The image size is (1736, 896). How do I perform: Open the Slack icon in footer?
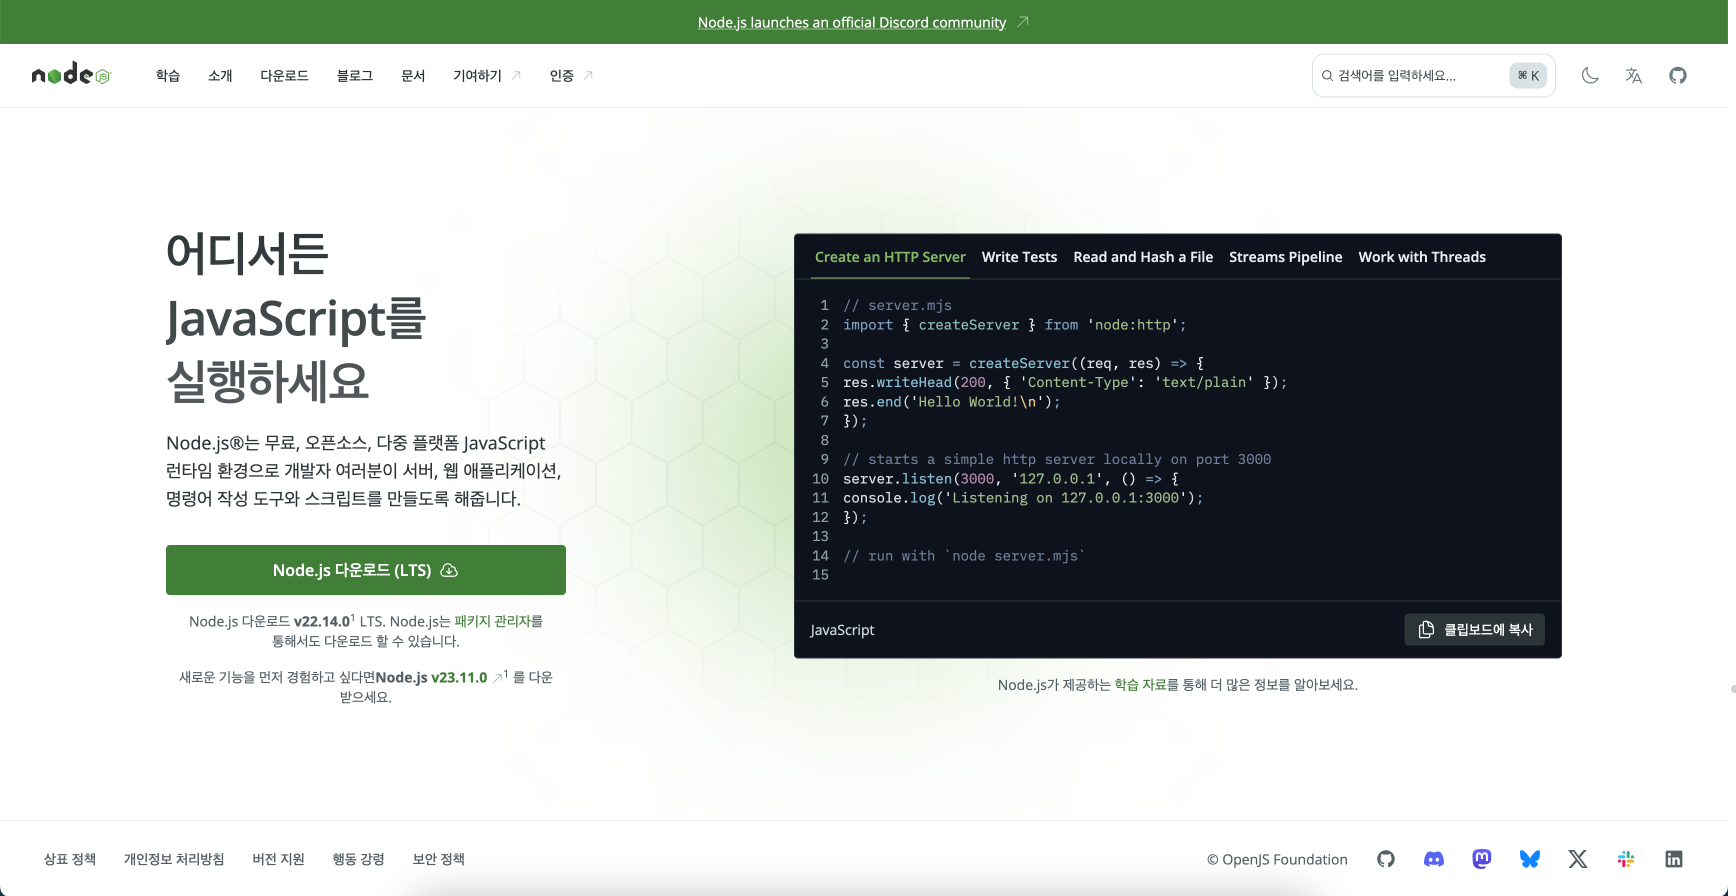point(1626,859)
